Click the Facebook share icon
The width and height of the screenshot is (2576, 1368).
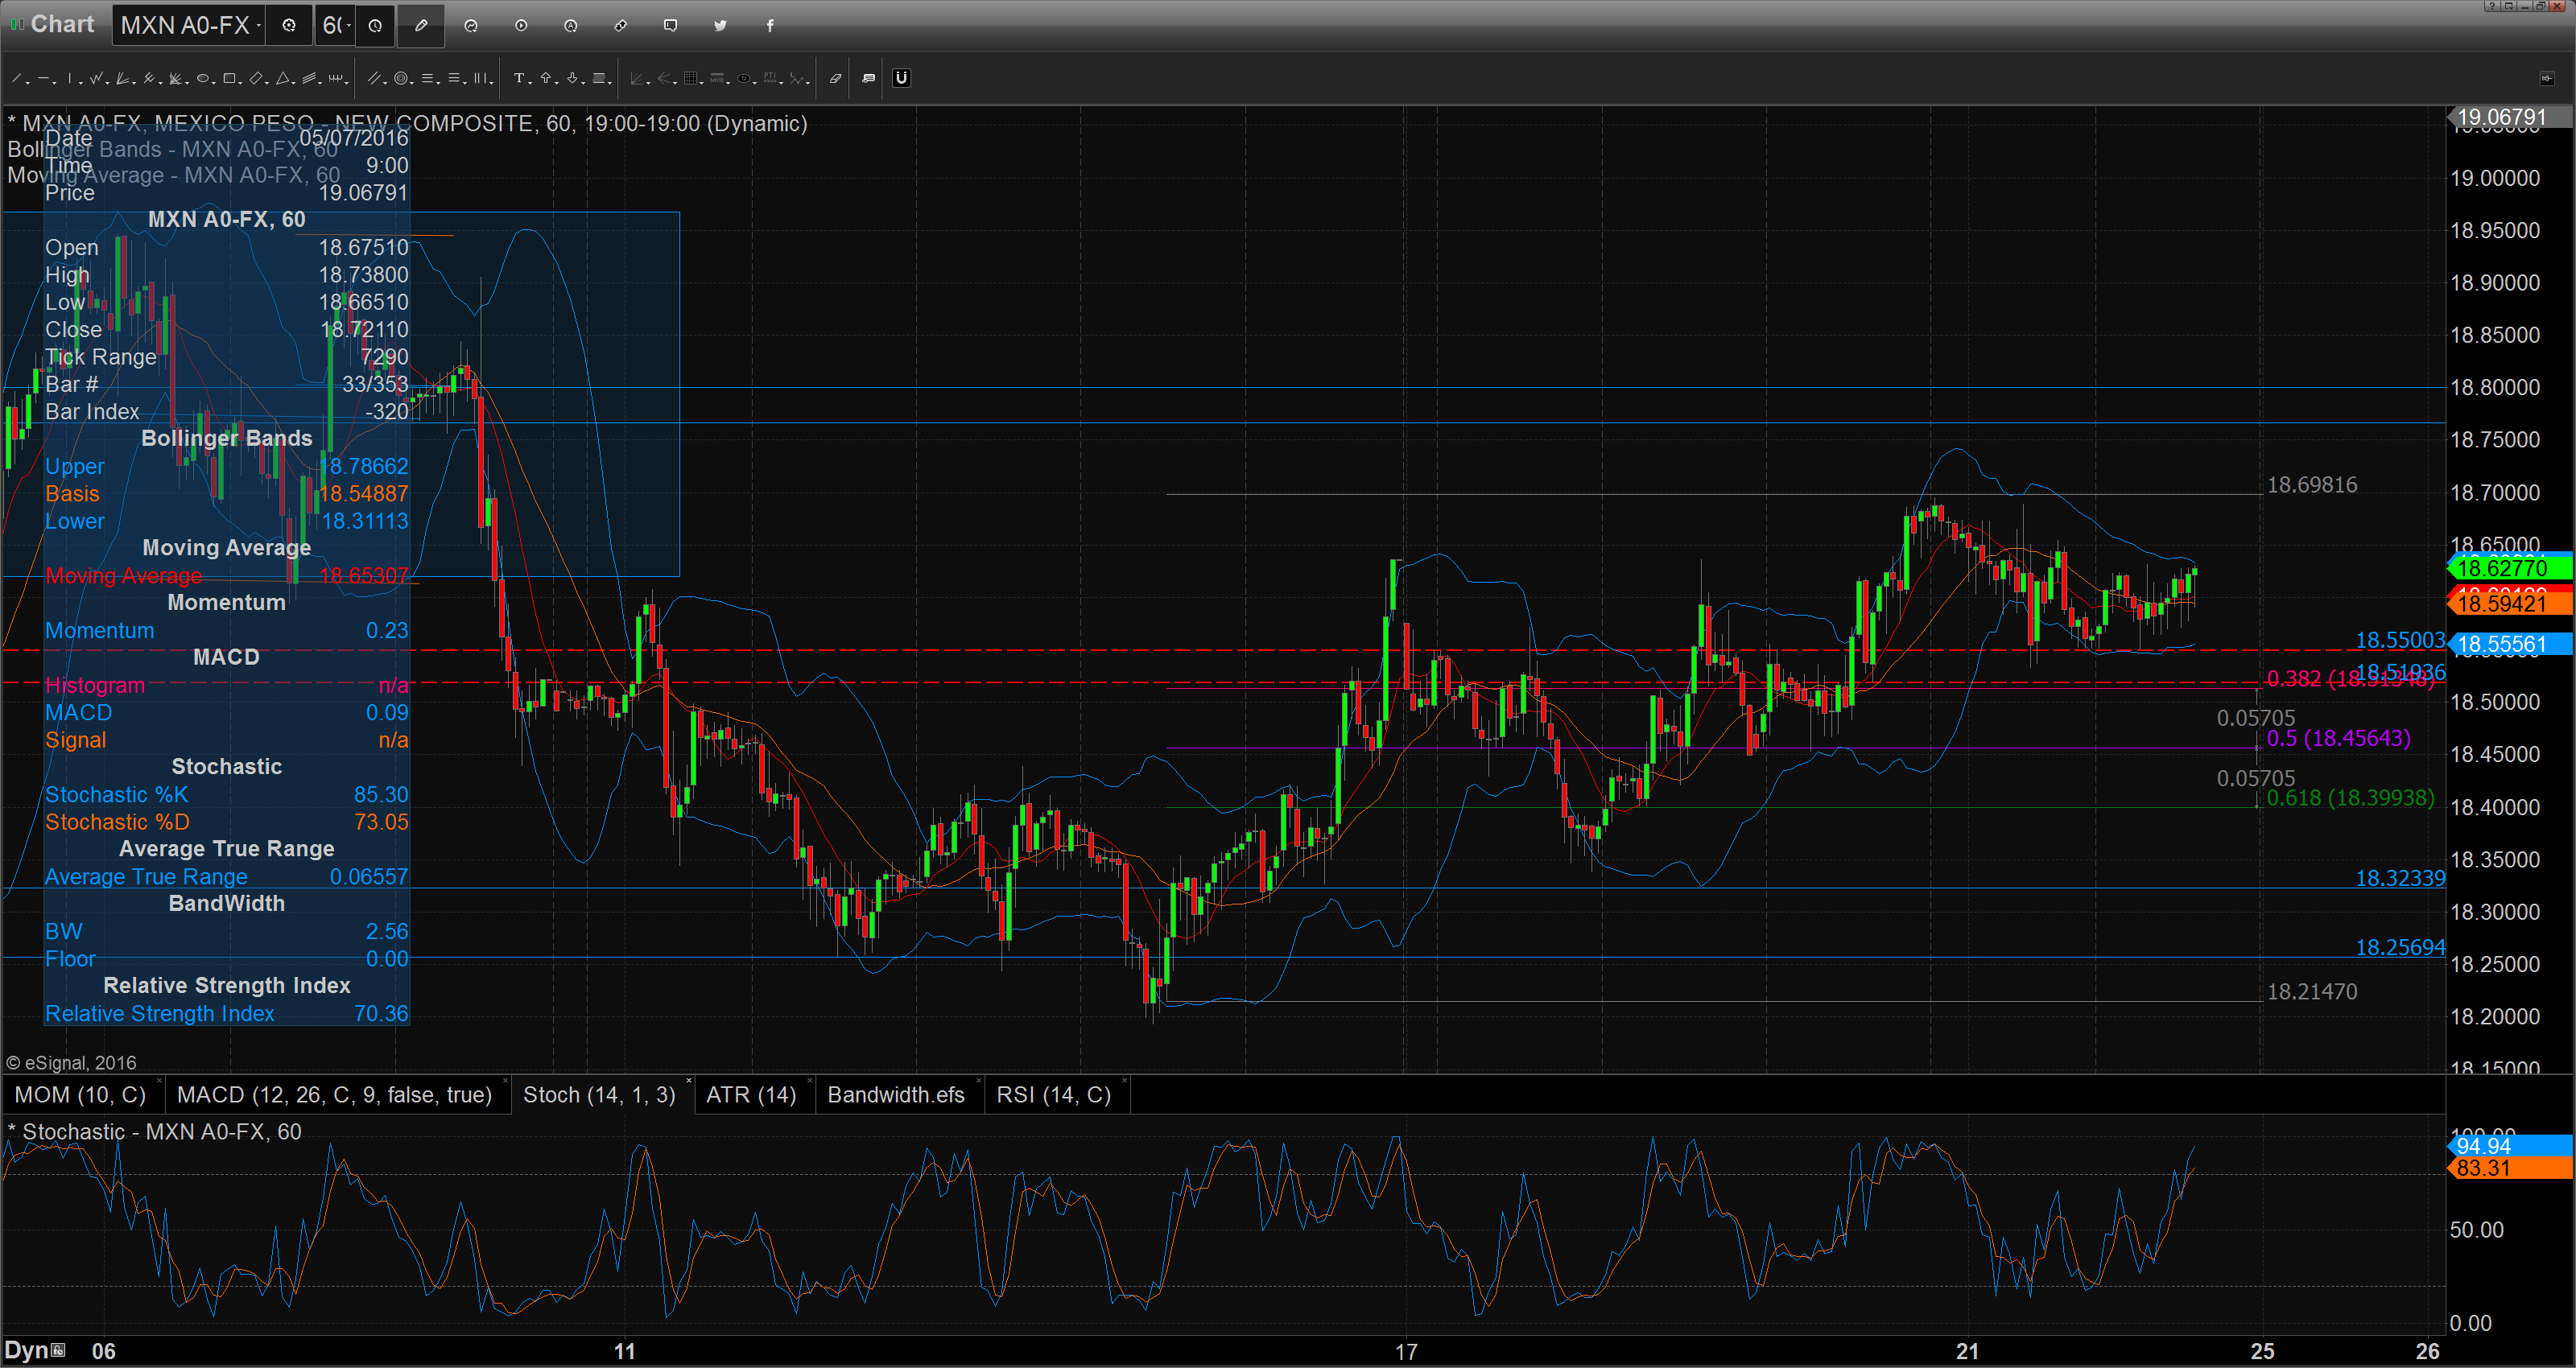tap(770, 26)
